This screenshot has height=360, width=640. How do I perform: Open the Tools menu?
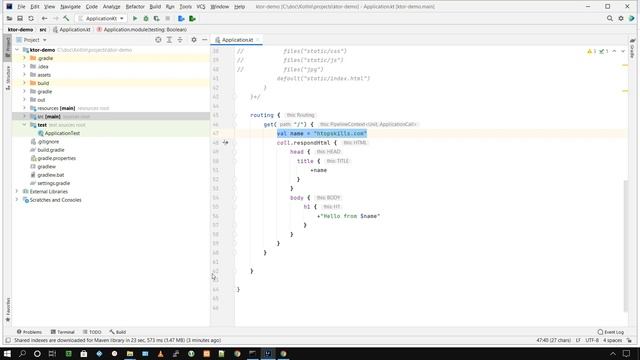(x=185, y=7)
